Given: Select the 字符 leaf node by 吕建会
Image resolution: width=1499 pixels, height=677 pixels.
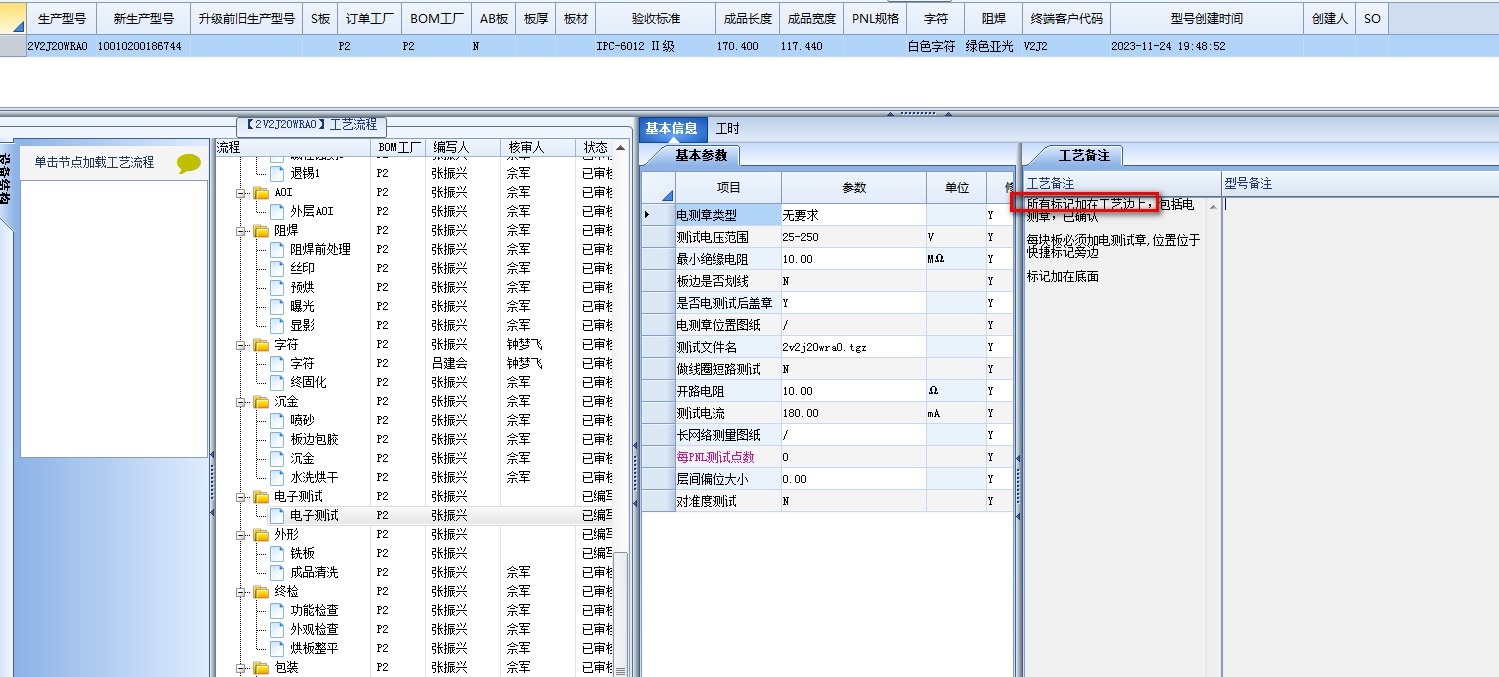Looking at the screenshot, I should (302, 364).
